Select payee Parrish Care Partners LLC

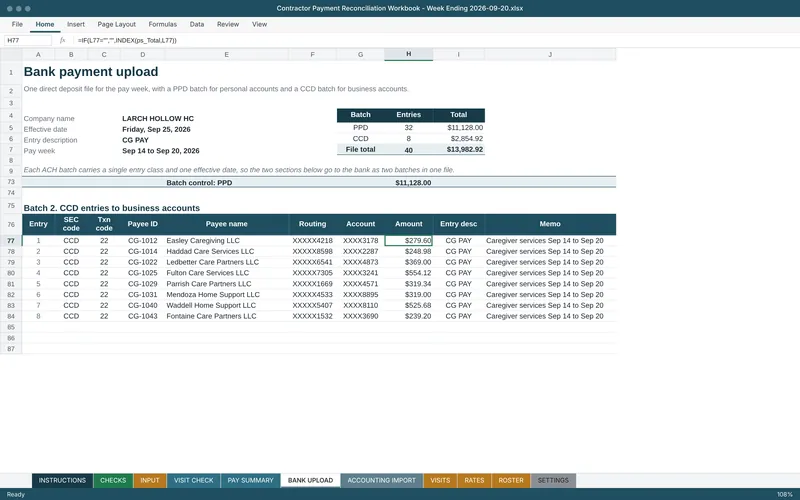pyautogui.click(x=227, y=284)
